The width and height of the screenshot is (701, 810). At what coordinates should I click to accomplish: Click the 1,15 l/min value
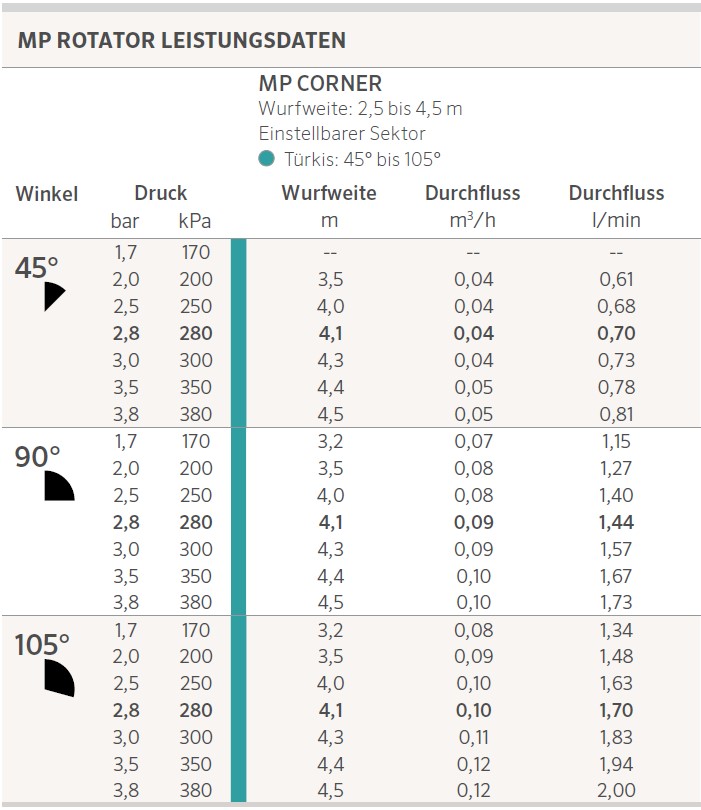tap(616, 441)
